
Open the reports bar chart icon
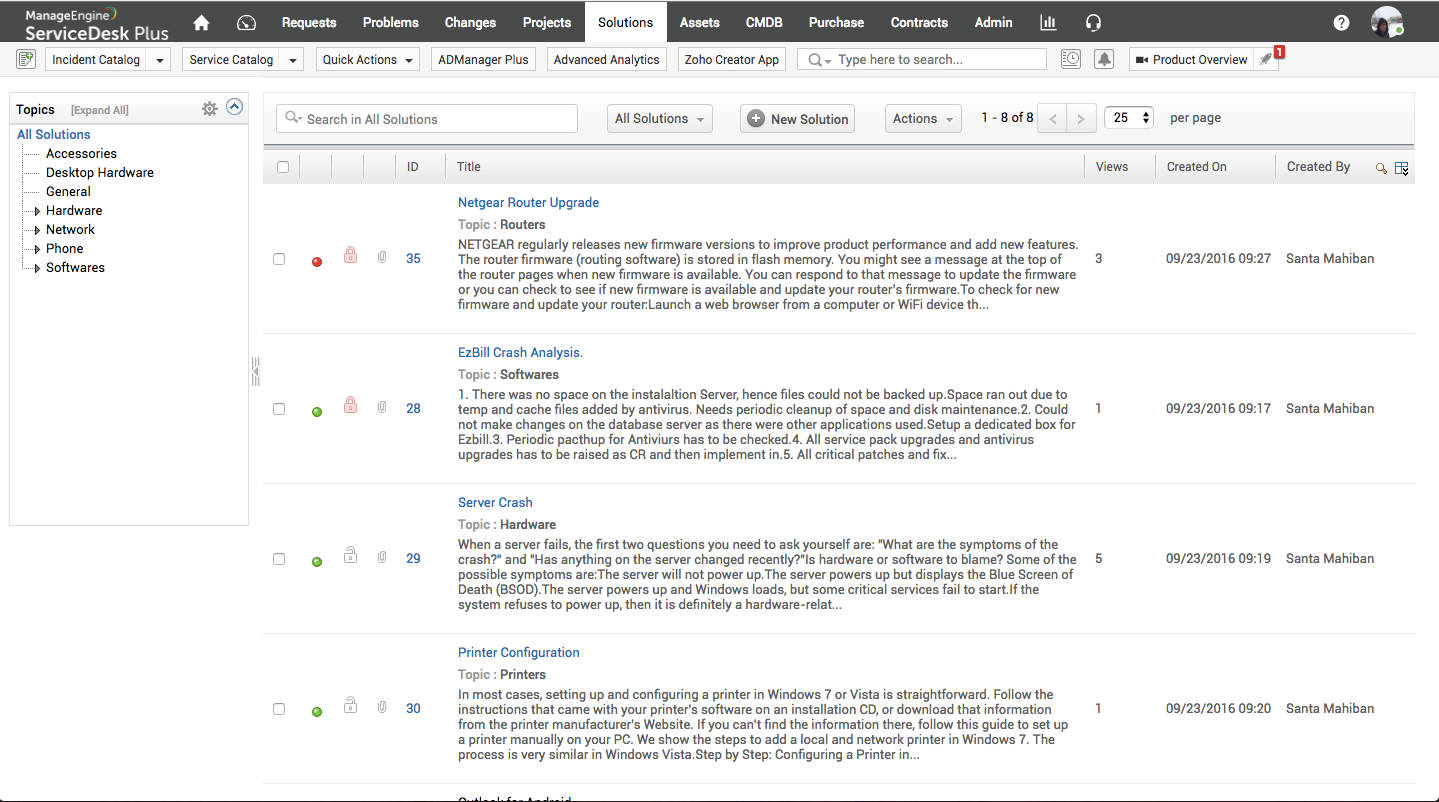pos(1047,22)
